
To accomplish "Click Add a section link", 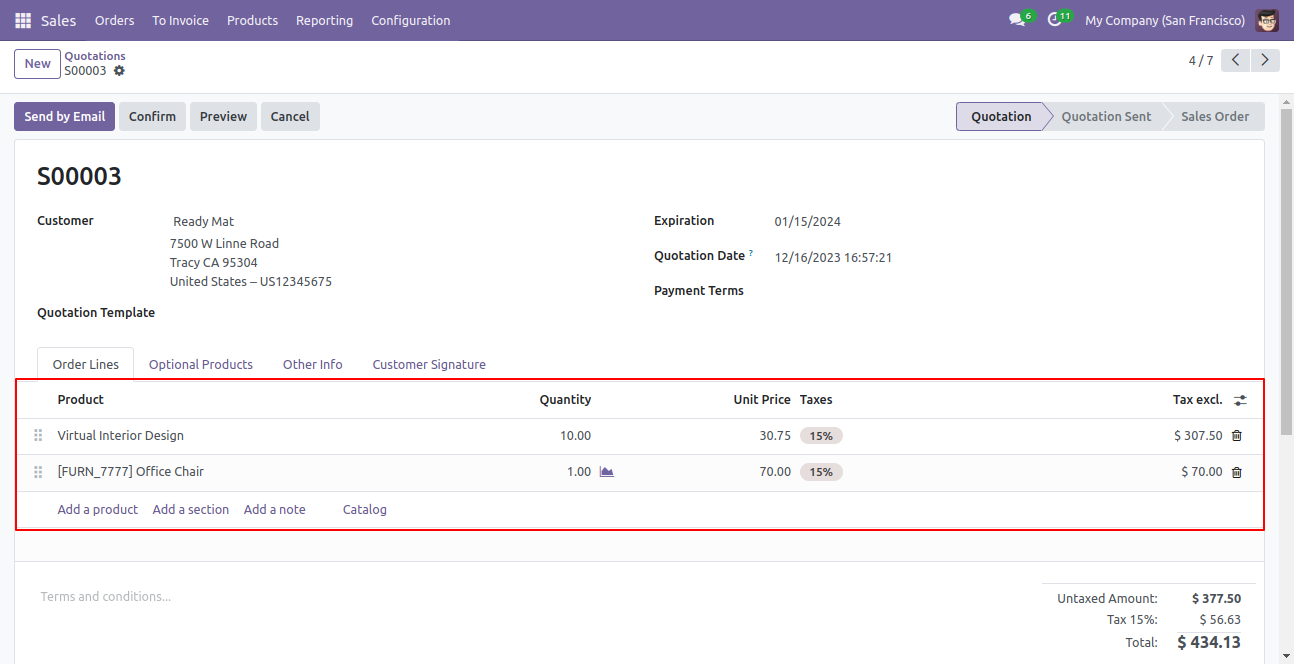I will coord(191,509).
